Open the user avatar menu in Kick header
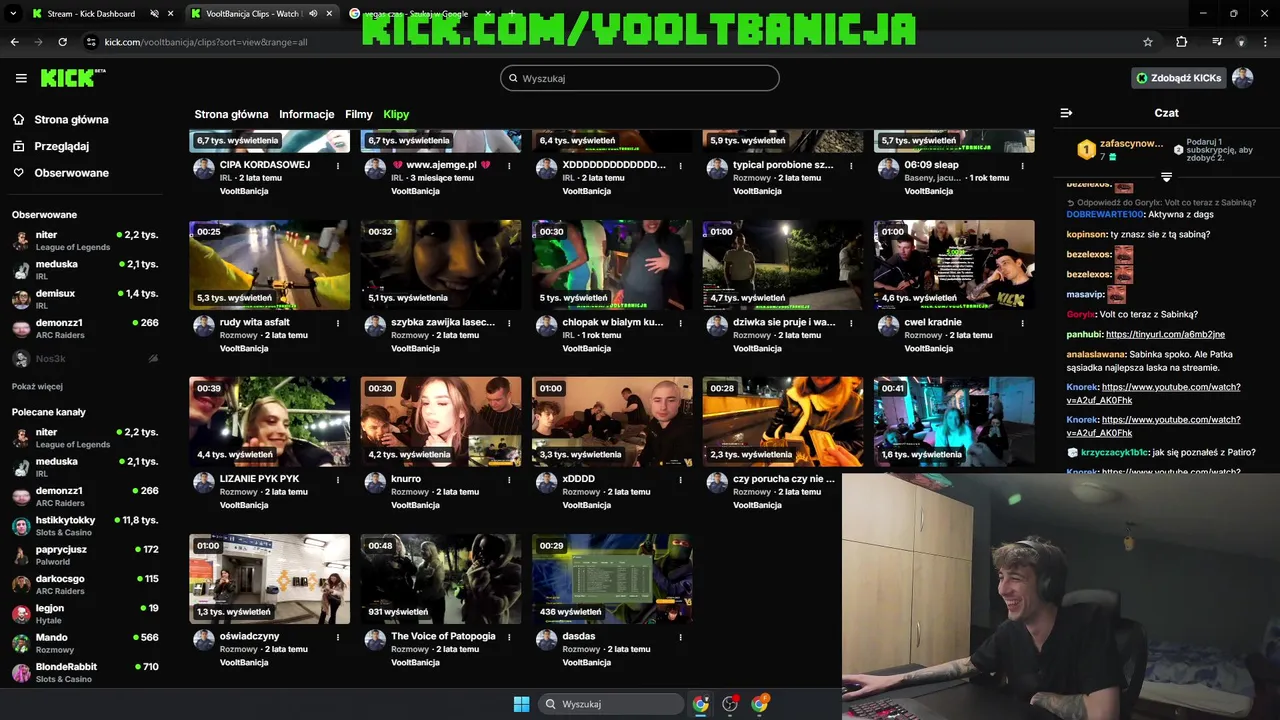Screen dimensions: 1280x720 [1242, 78]
